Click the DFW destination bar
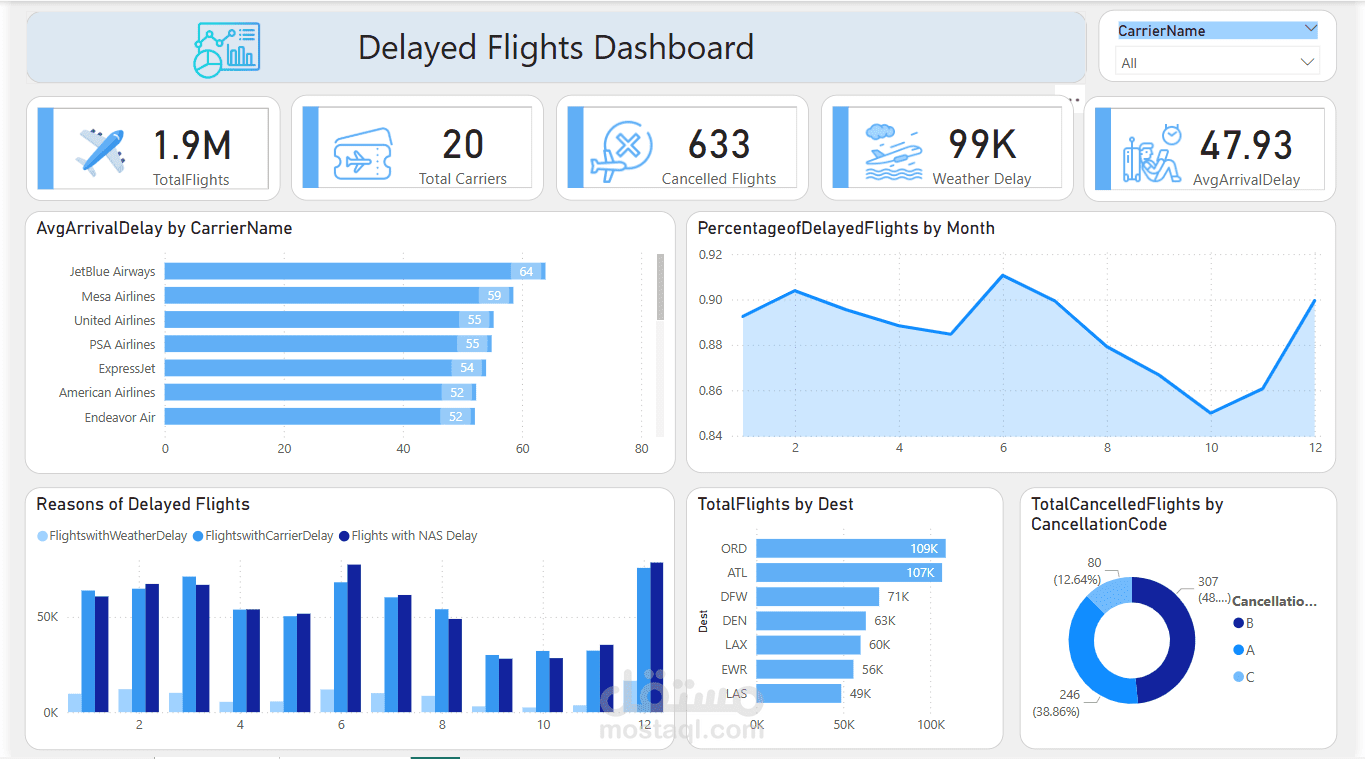 coord(817,596)
